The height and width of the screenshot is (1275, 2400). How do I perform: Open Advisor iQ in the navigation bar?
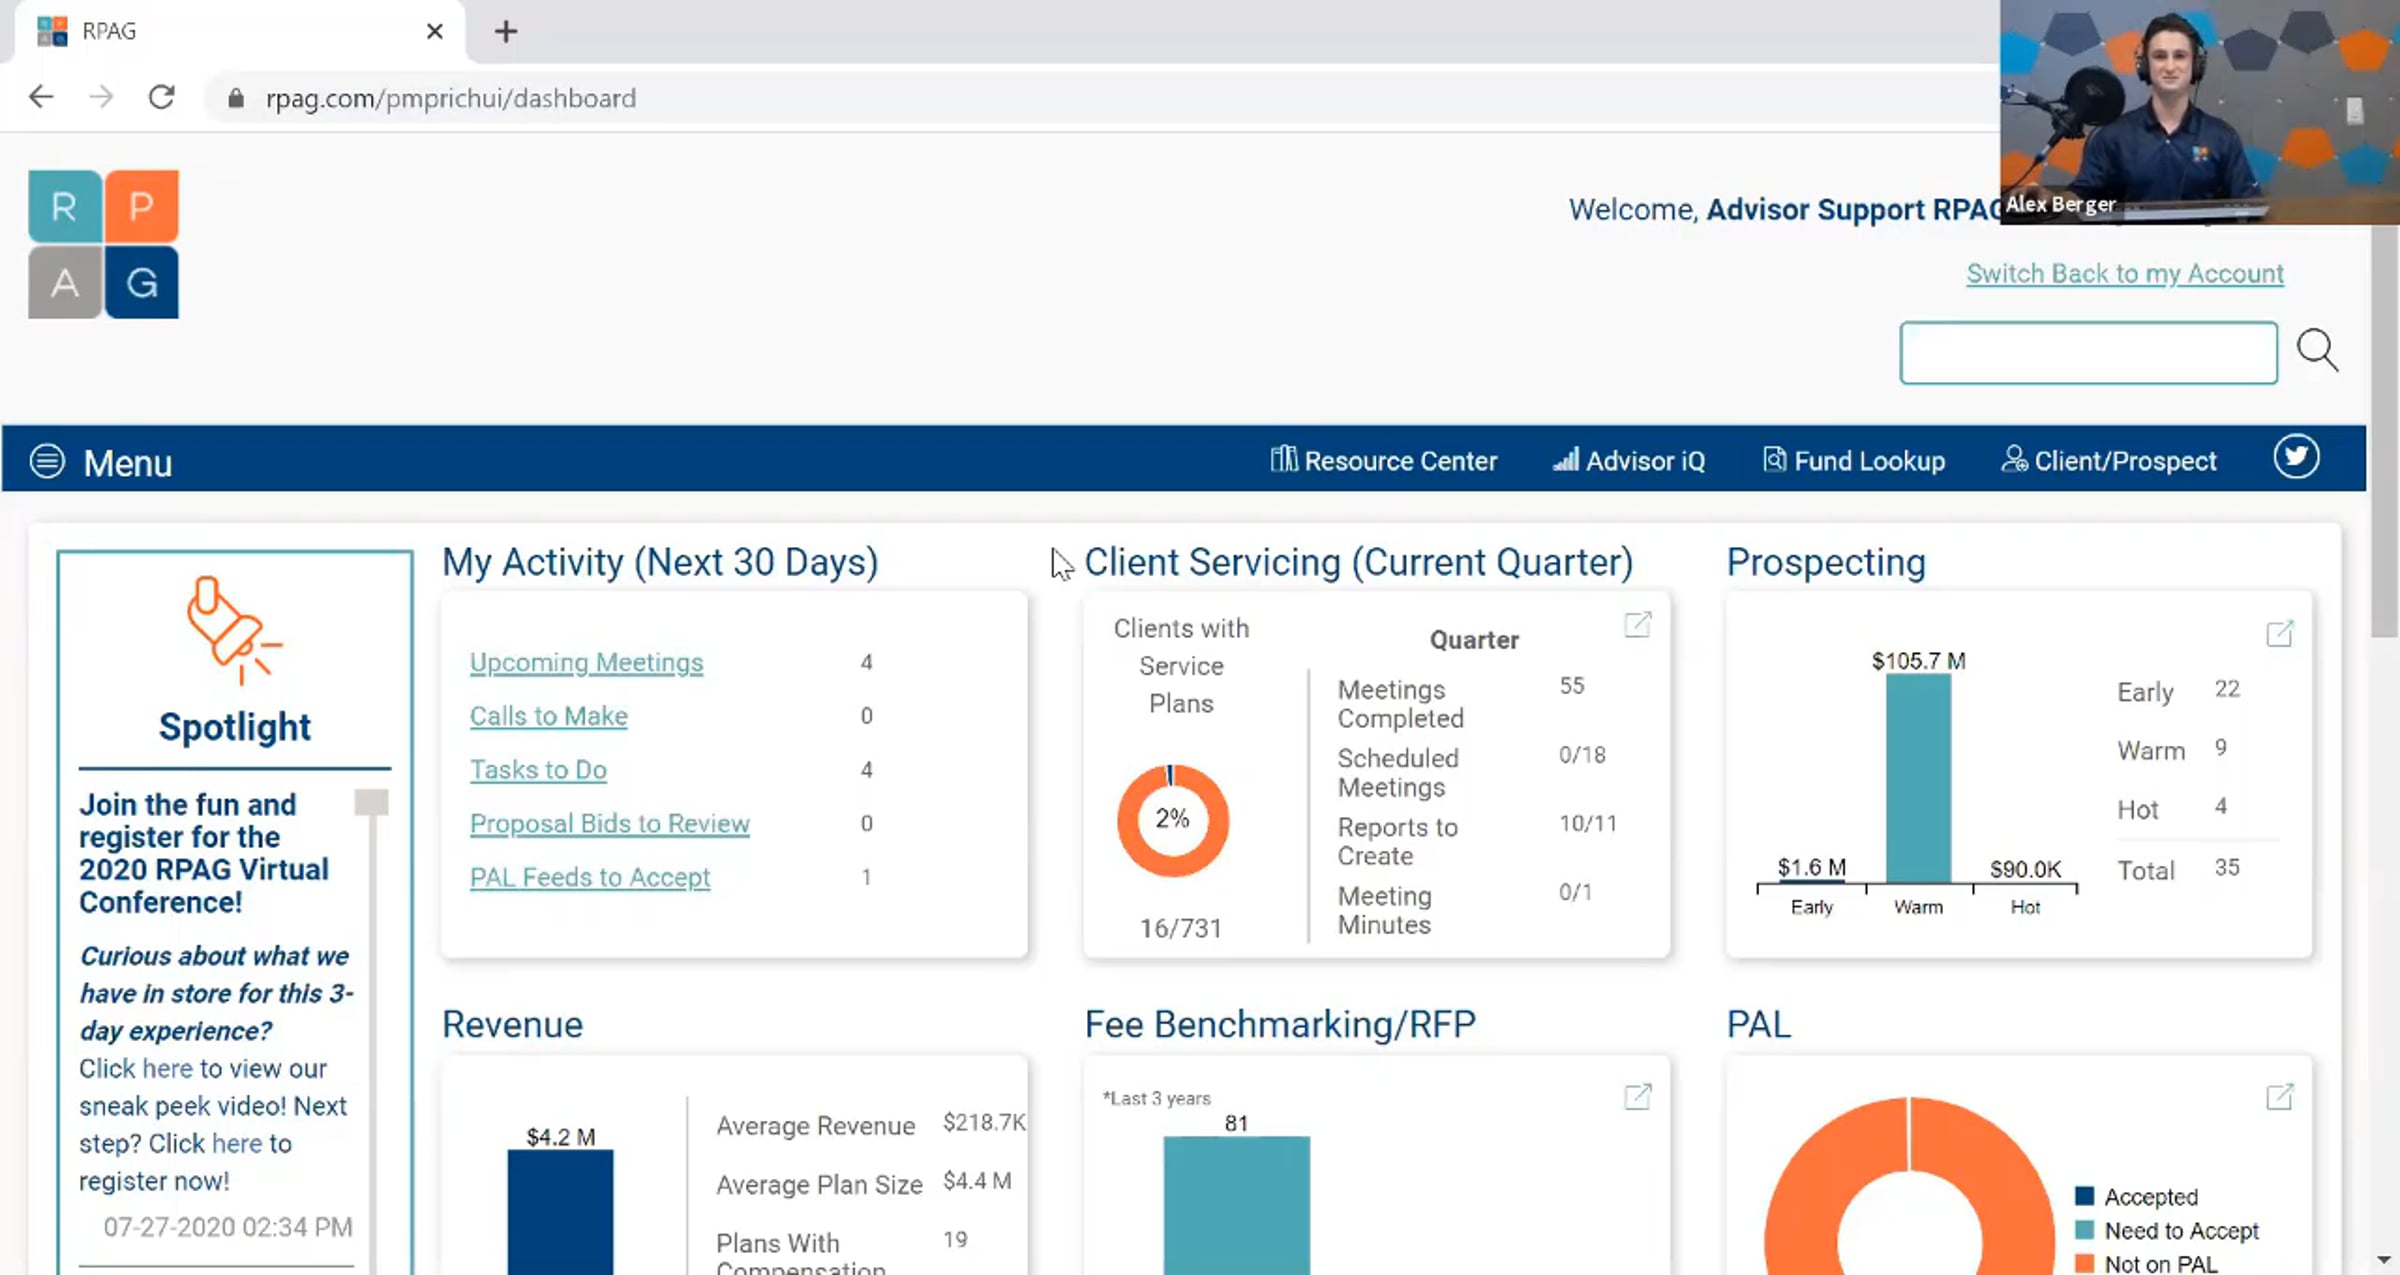coord(1629,461)
